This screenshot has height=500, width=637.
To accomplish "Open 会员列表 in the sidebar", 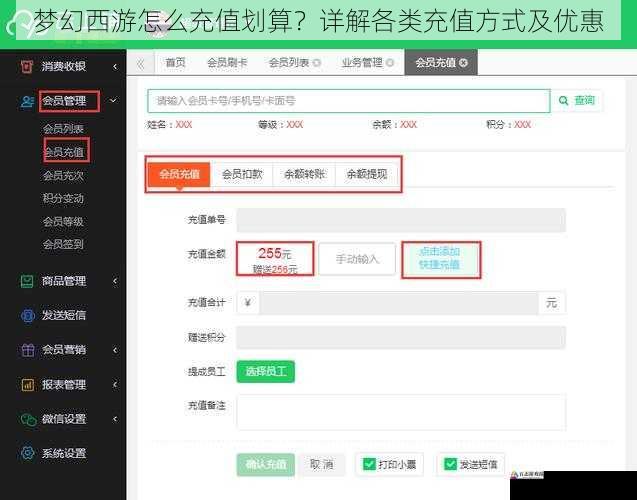I will [x=63, y=129].
